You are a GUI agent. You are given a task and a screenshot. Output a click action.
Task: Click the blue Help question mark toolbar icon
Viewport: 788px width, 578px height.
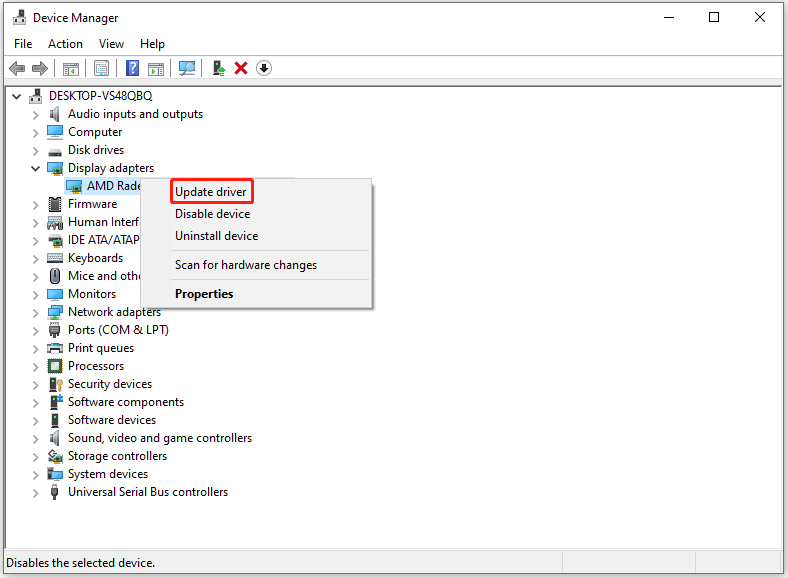(x=132, y=68)
